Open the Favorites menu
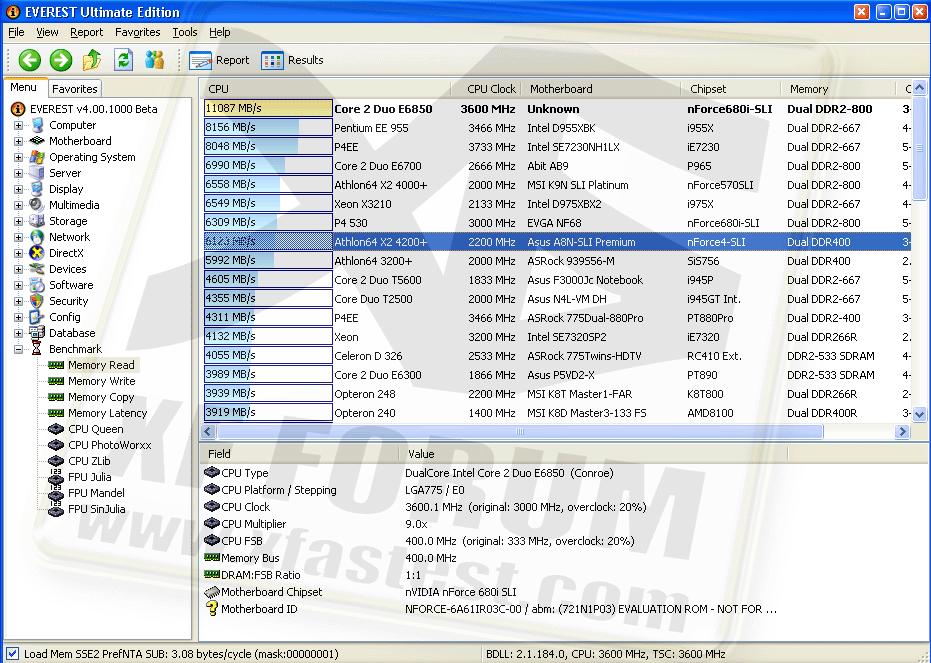931x663 pixels. tap(138, 32)
